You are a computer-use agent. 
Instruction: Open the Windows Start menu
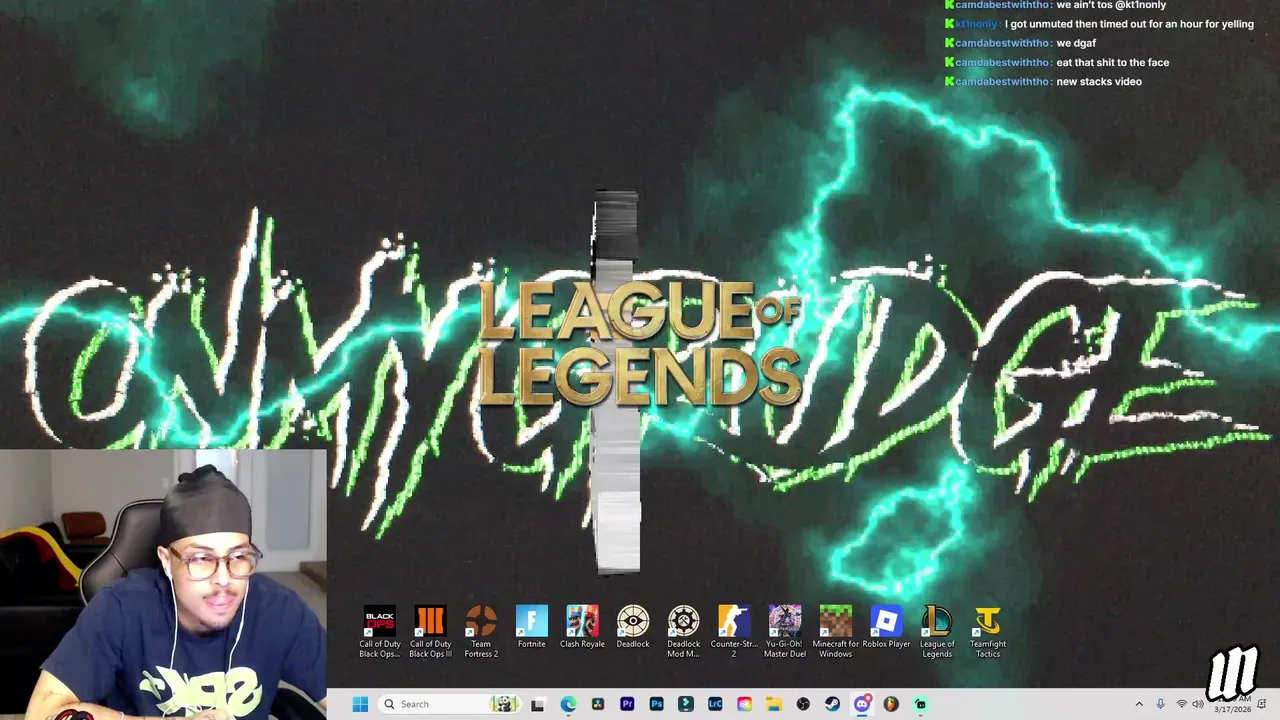click(360, 704)
